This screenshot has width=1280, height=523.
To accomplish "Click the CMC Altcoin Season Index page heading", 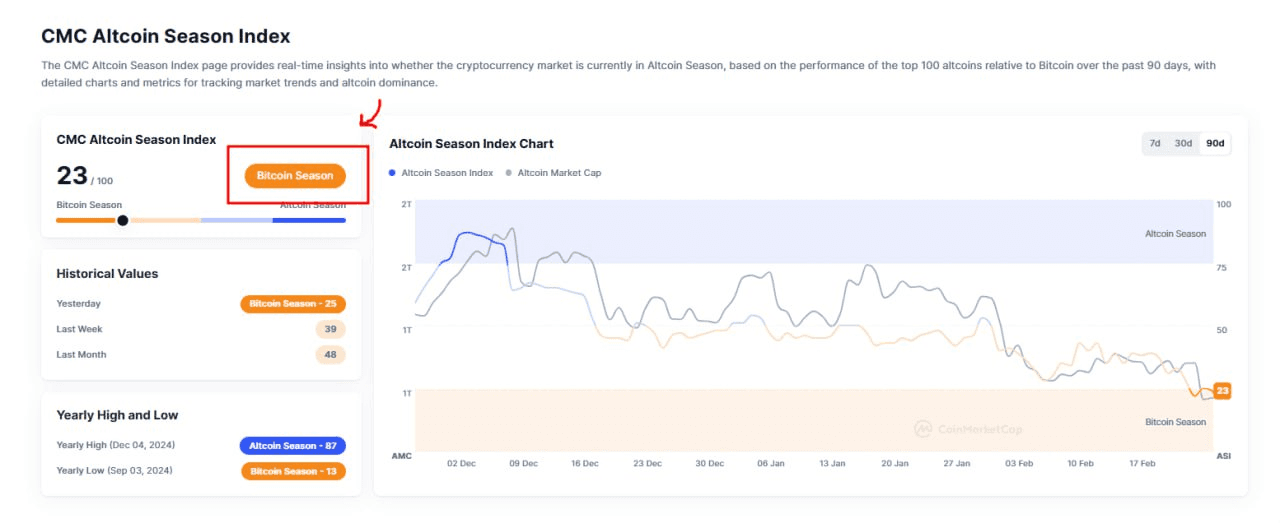I will coord(165,36).
